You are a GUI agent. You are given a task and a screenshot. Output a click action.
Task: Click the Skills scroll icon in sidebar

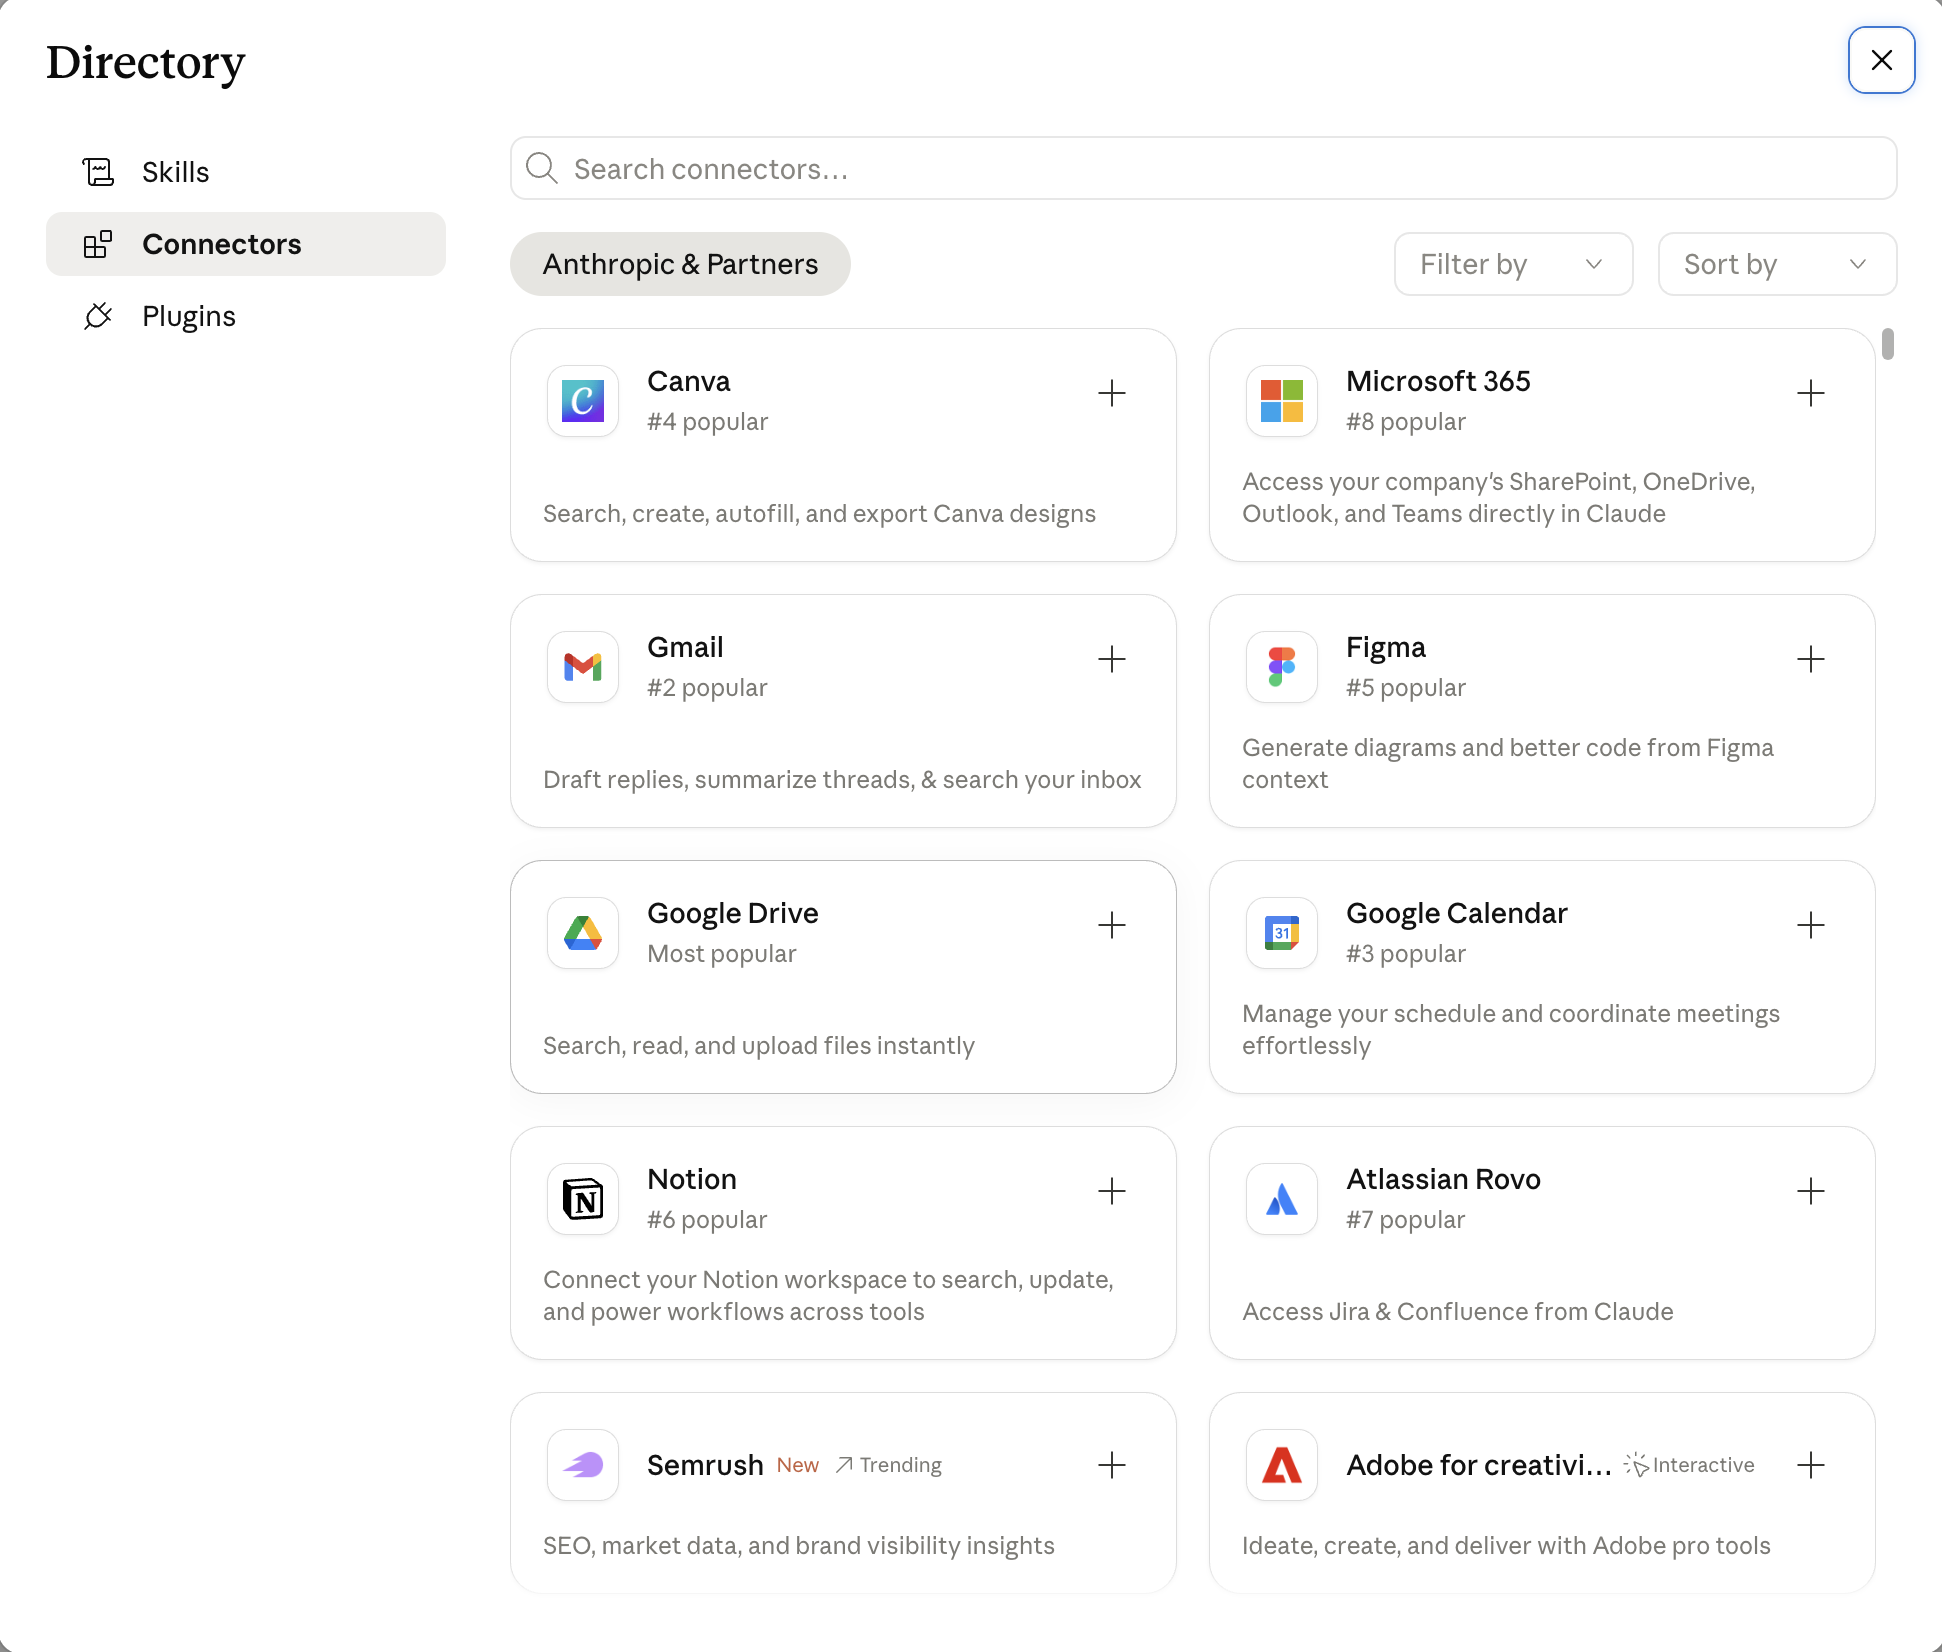pyautogui.click(x=98, y=172)
